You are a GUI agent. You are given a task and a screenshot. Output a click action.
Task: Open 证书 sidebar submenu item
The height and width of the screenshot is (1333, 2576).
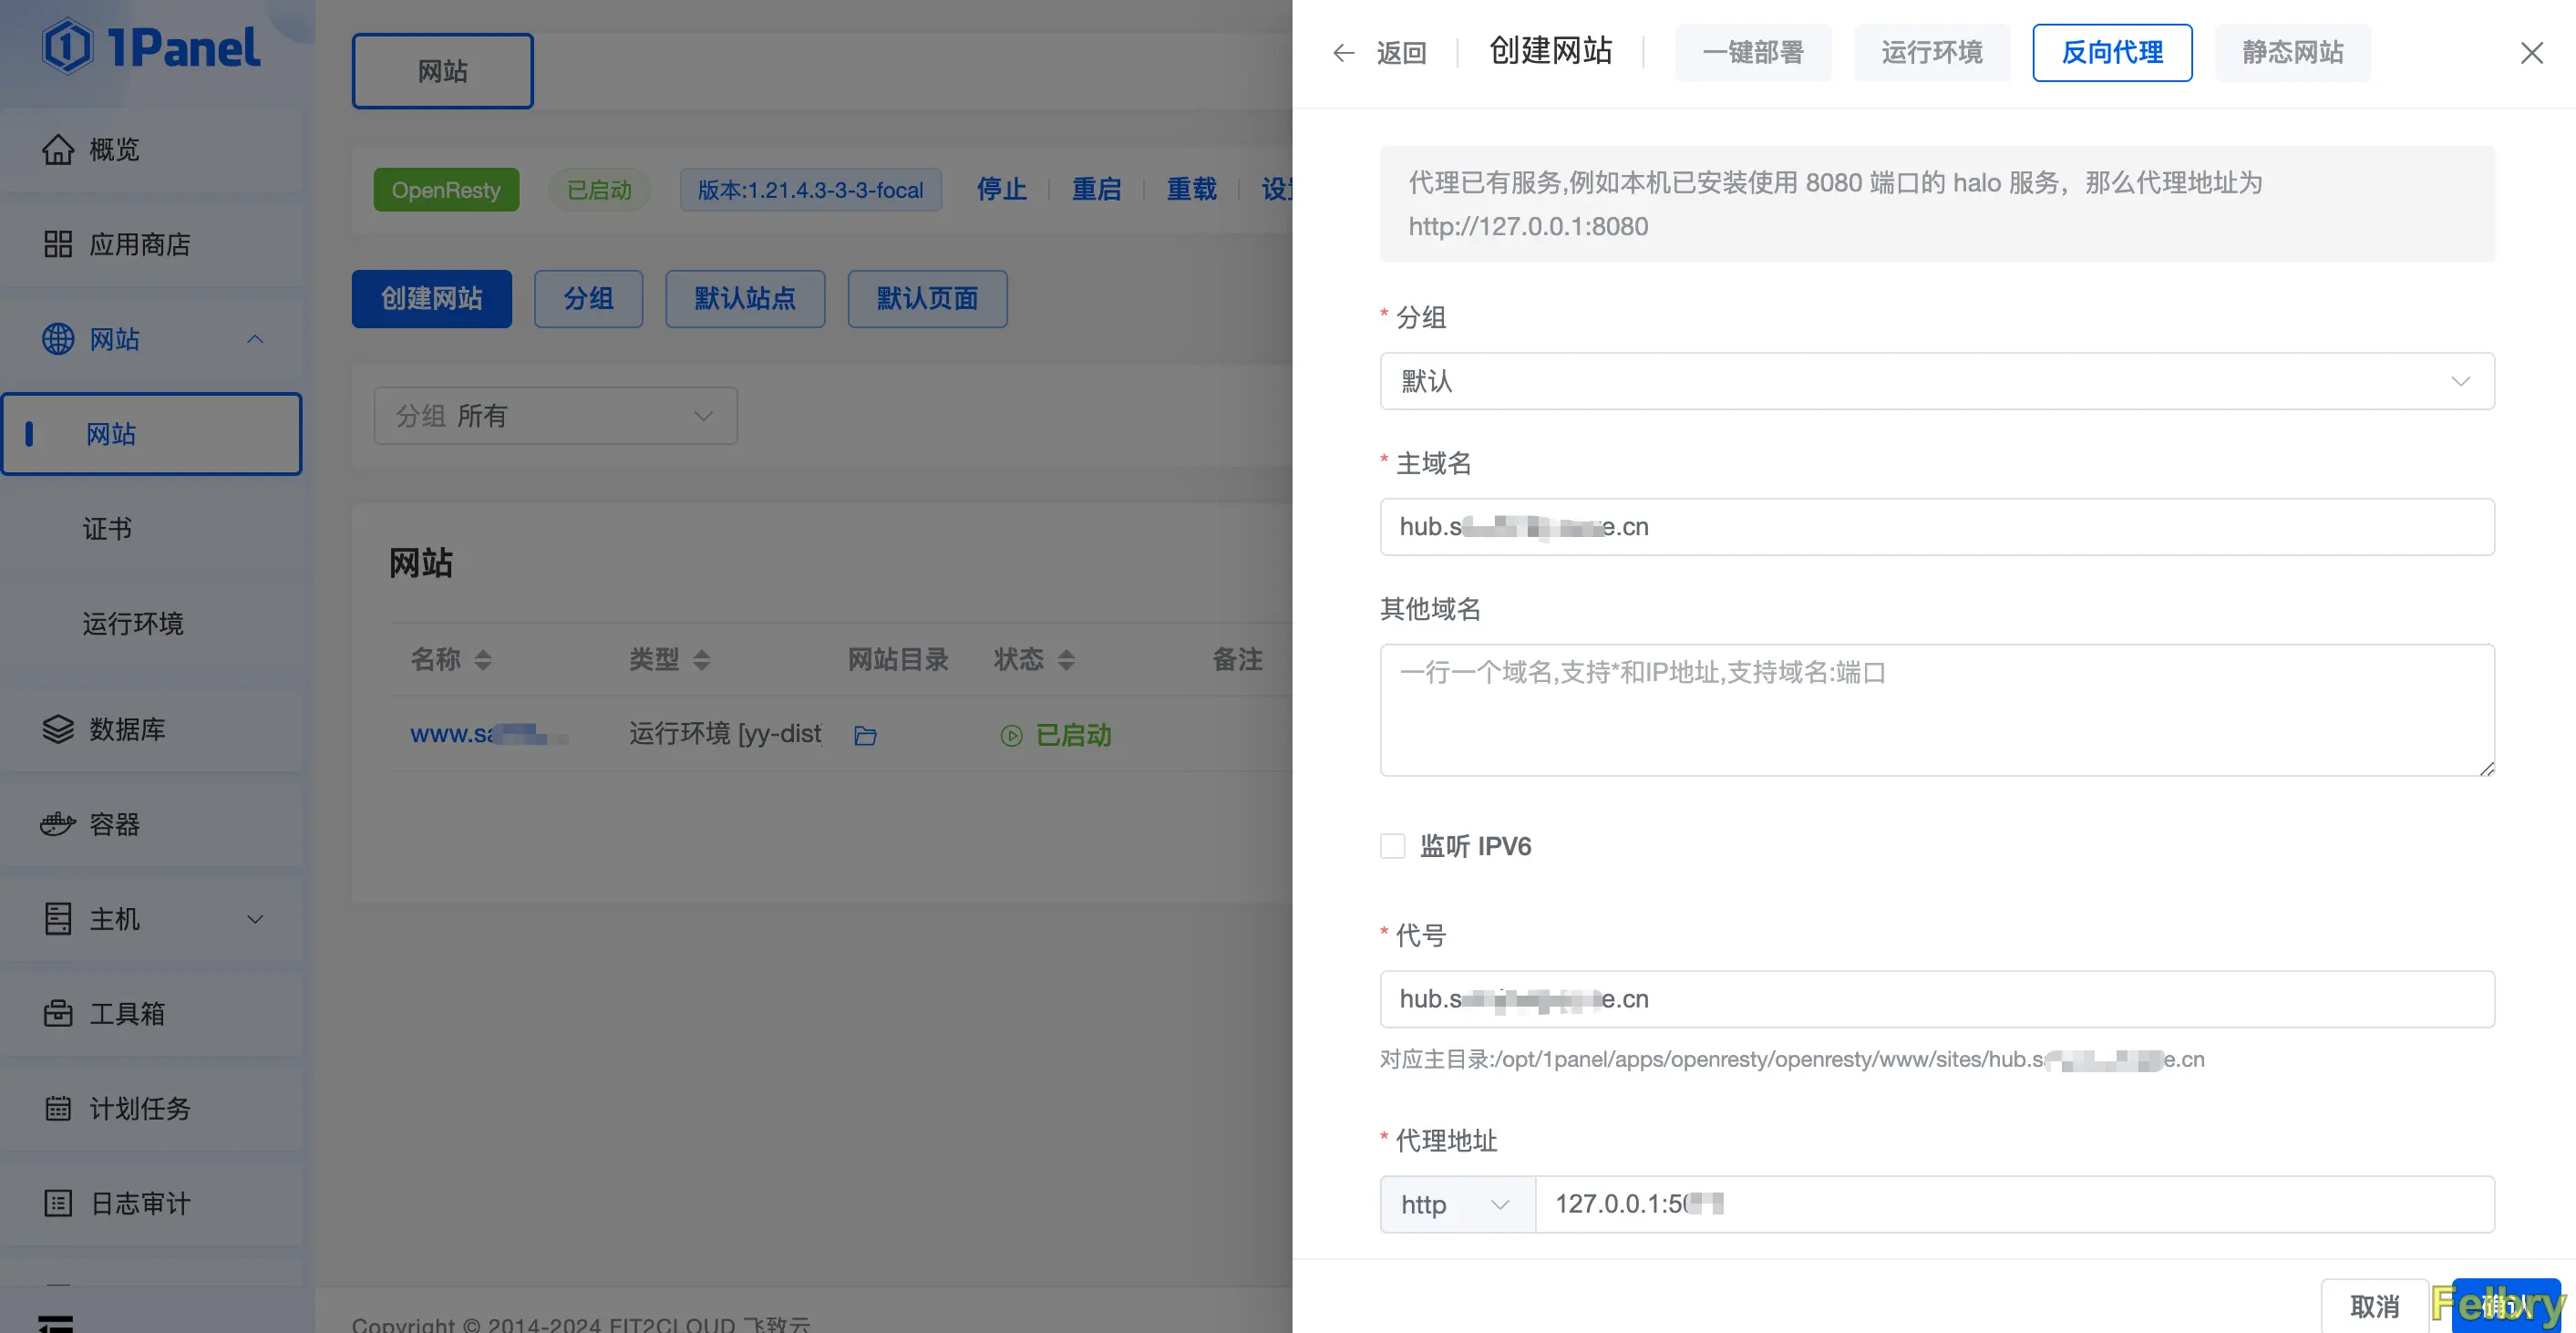pyautogui.click(x=107, y=529)
